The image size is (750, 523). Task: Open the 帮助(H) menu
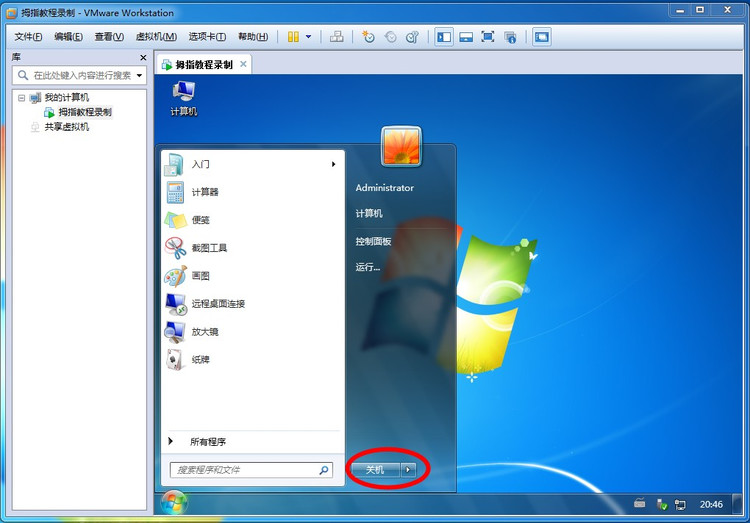(x=253, y=37)
